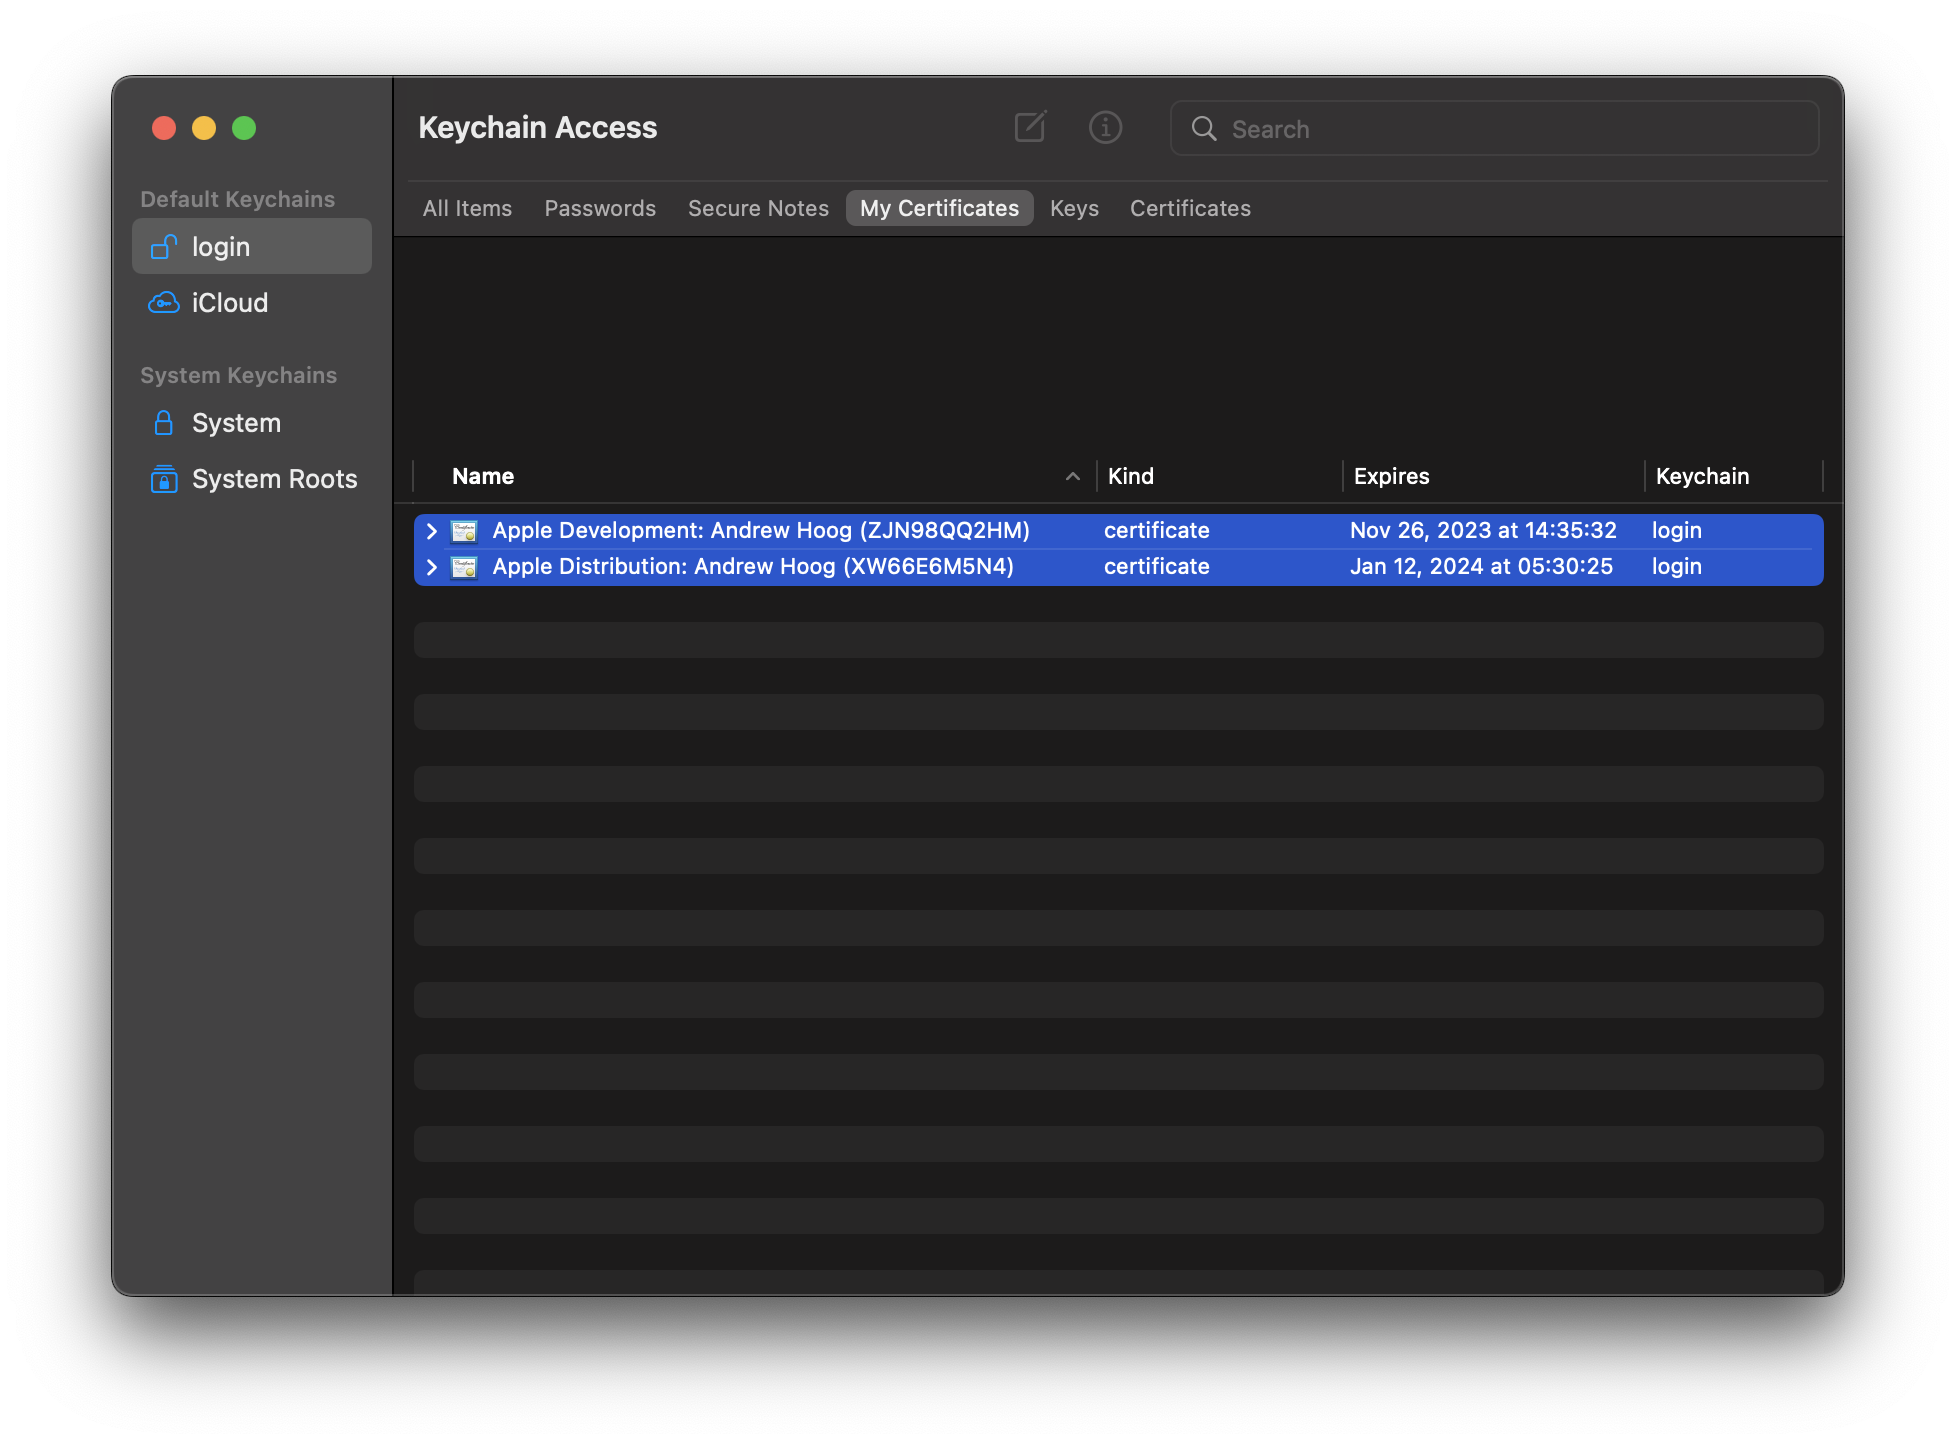This screenshot has width=1956, height=1444.
Task: Minimize the Keychain Access window
Action: pyautogui.click(x=204, y=128)
